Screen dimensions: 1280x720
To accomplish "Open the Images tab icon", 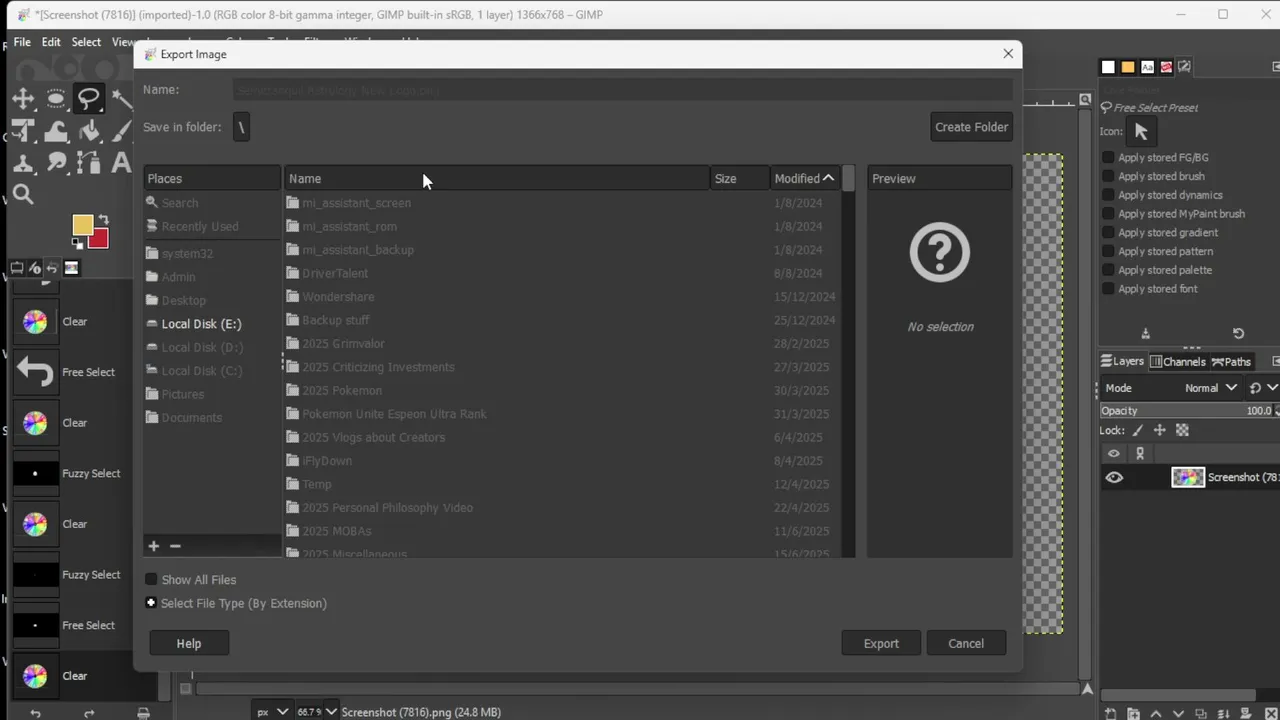I will click(x=71, y=268).
